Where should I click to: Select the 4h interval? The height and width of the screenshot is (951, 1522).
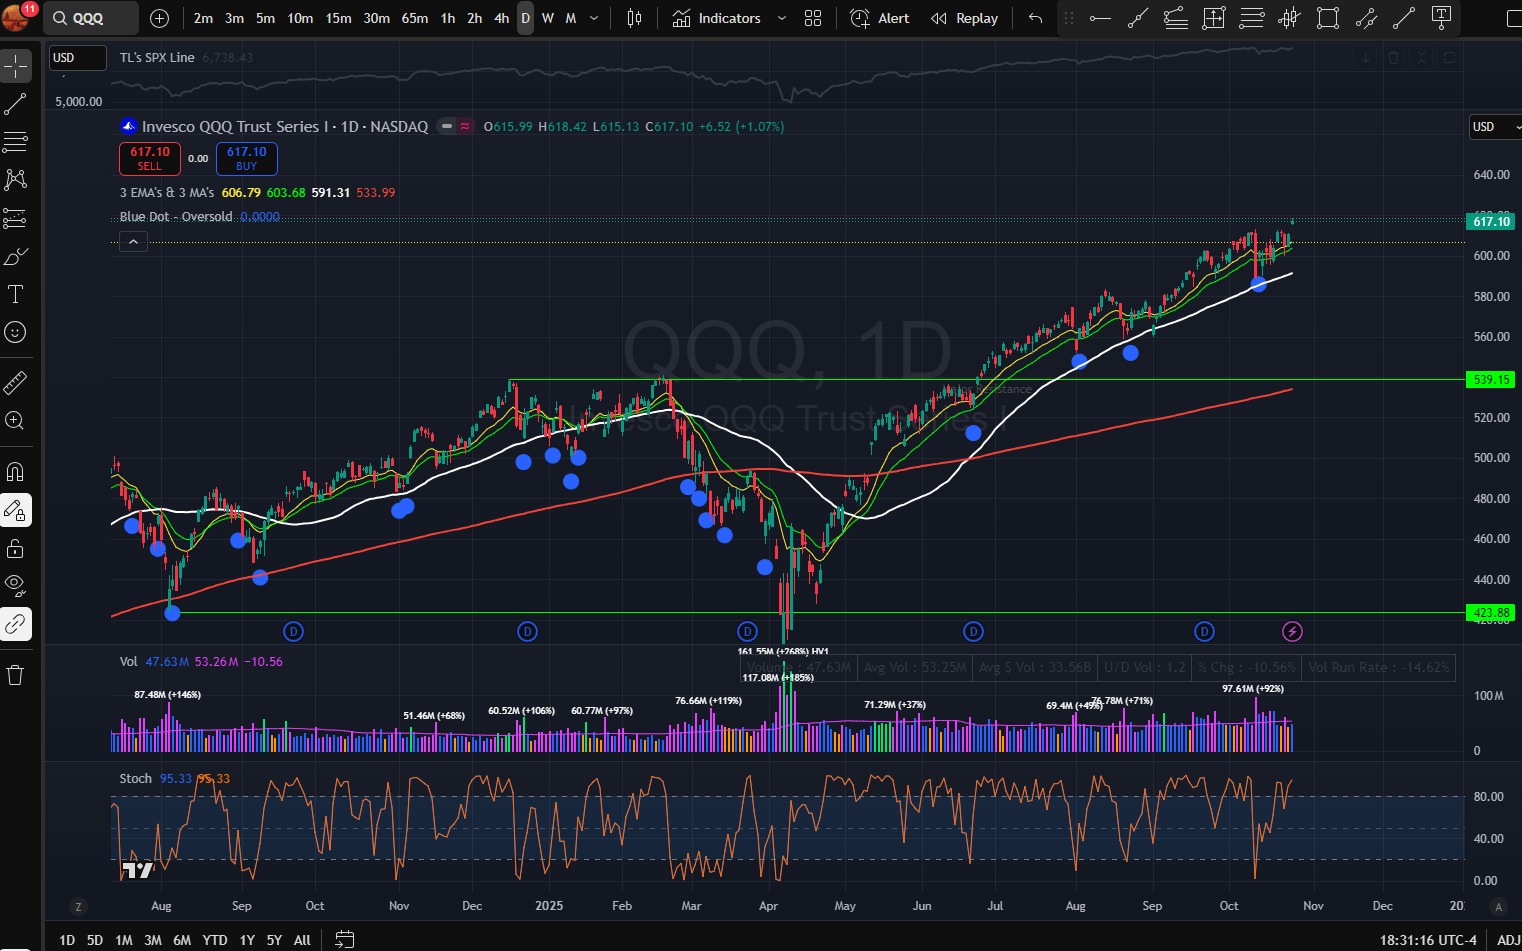pyautogui.click(x=502, y=18)
